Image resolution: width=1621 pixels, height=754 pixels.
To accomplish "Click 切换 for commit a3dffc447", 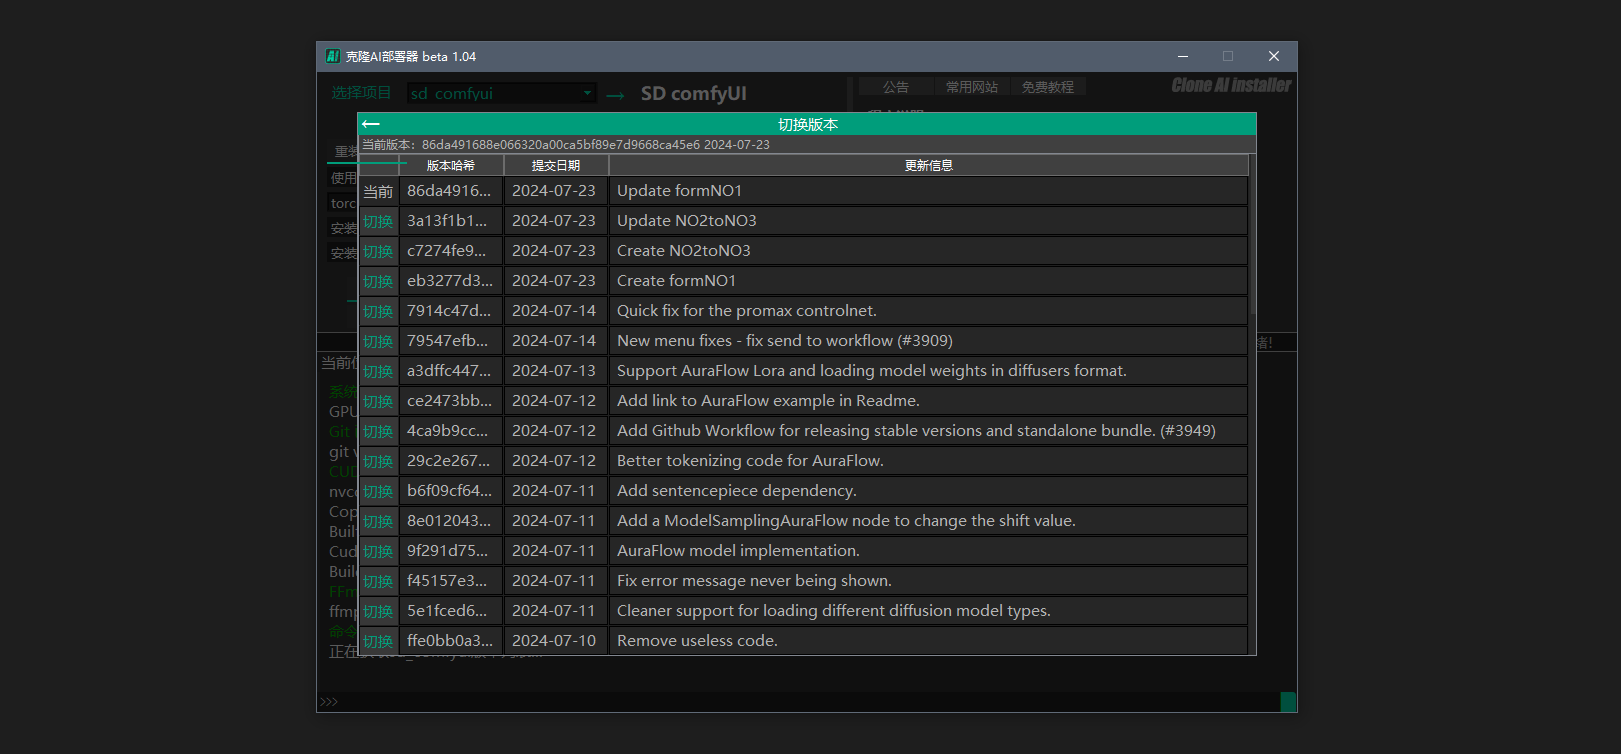I will (x=378, y=371).
